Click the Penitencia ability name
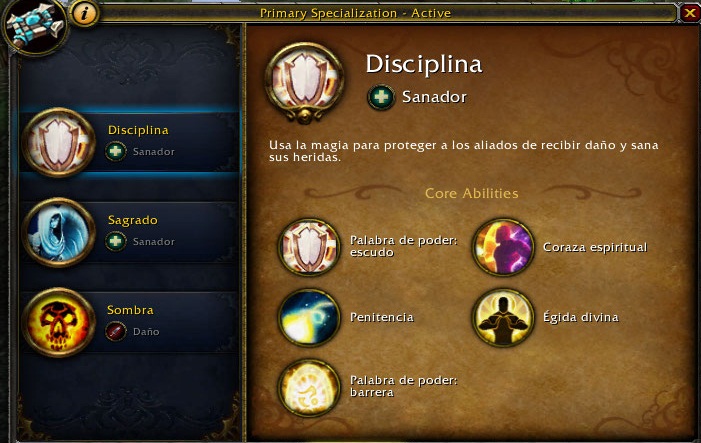Screen dimensions: 701x443 pyautogui.click(x=382, y=317)
